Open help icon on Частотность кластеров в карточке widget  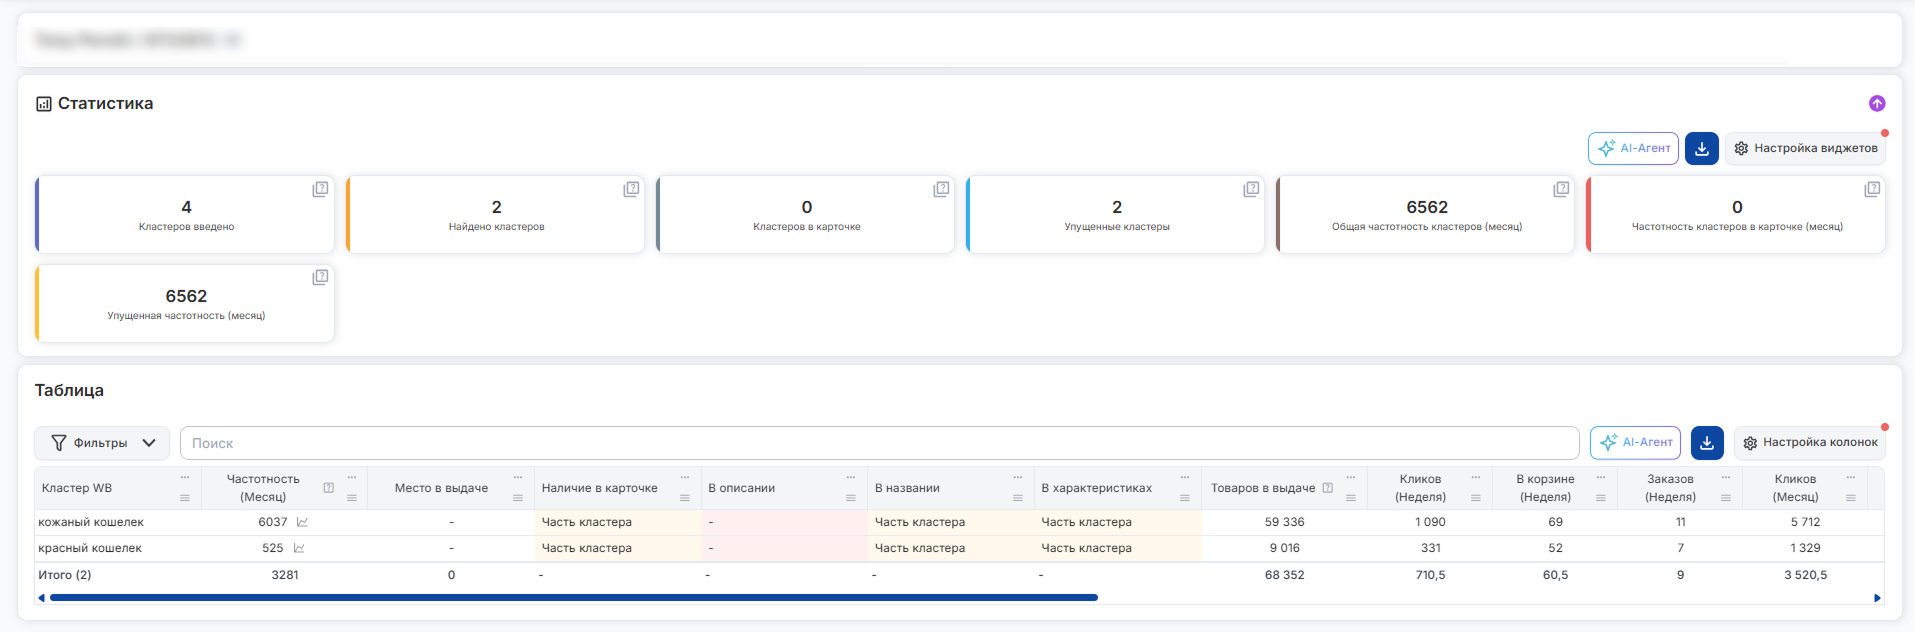[1872, 189]
